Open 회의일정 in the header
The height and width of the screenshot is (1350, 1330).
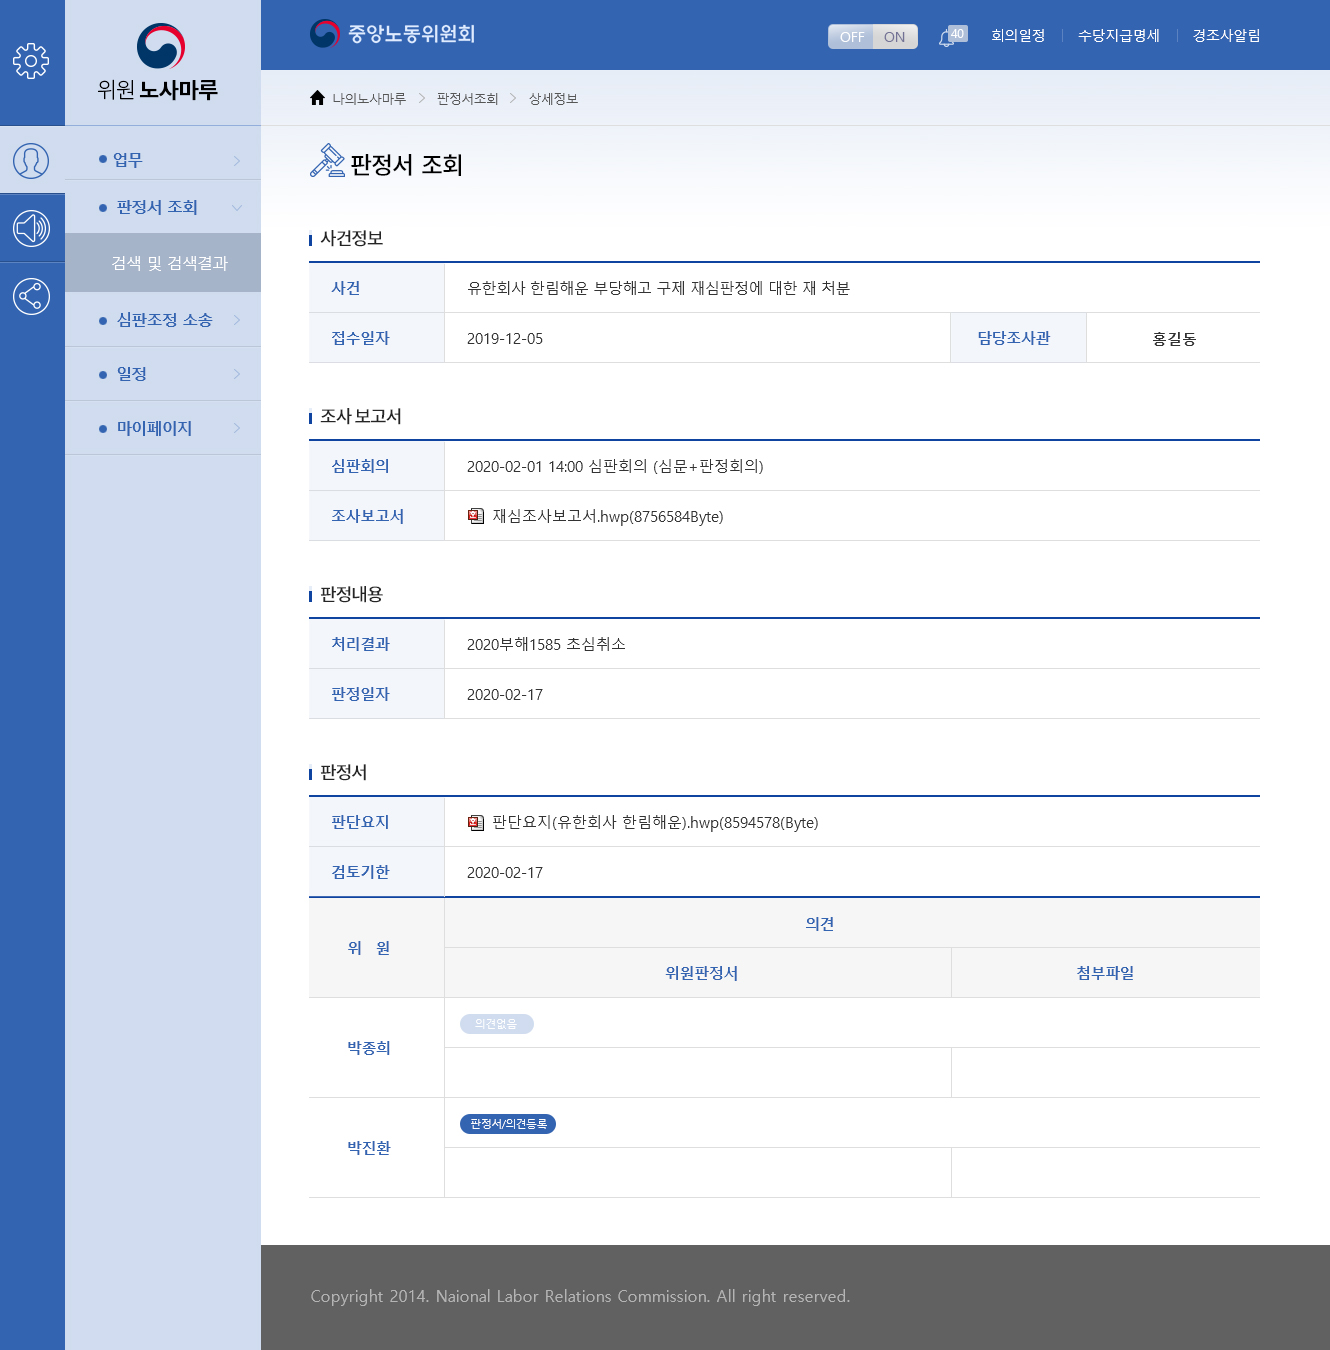click(1018, 36)
